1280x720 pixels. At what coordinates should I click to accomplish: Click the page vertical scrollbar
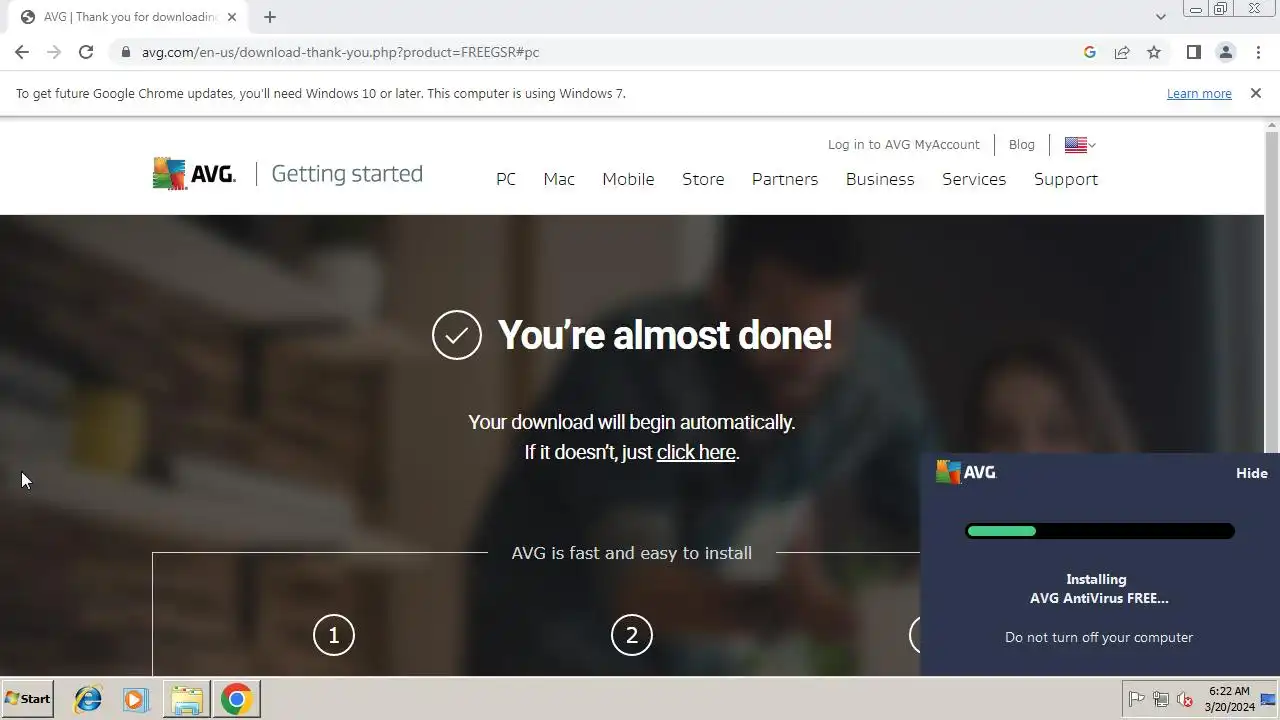click(x=1272, y=395)
